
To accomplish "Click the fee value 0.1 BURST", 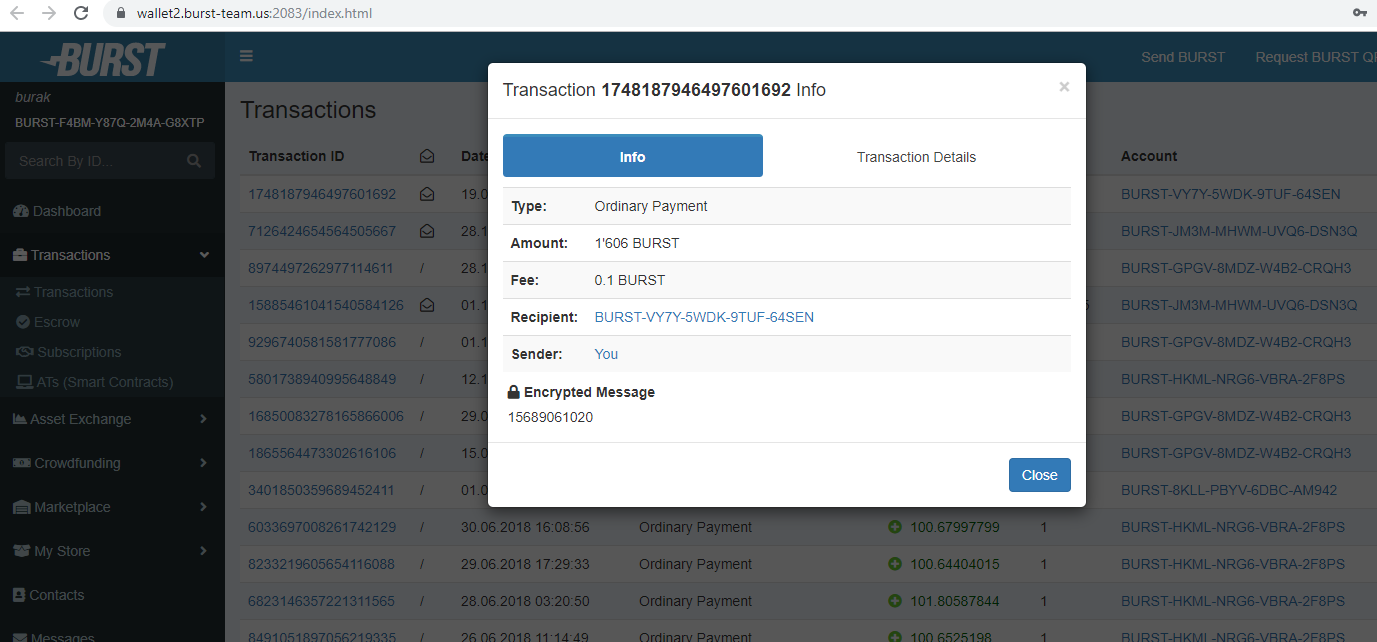I will coord(629,280).
